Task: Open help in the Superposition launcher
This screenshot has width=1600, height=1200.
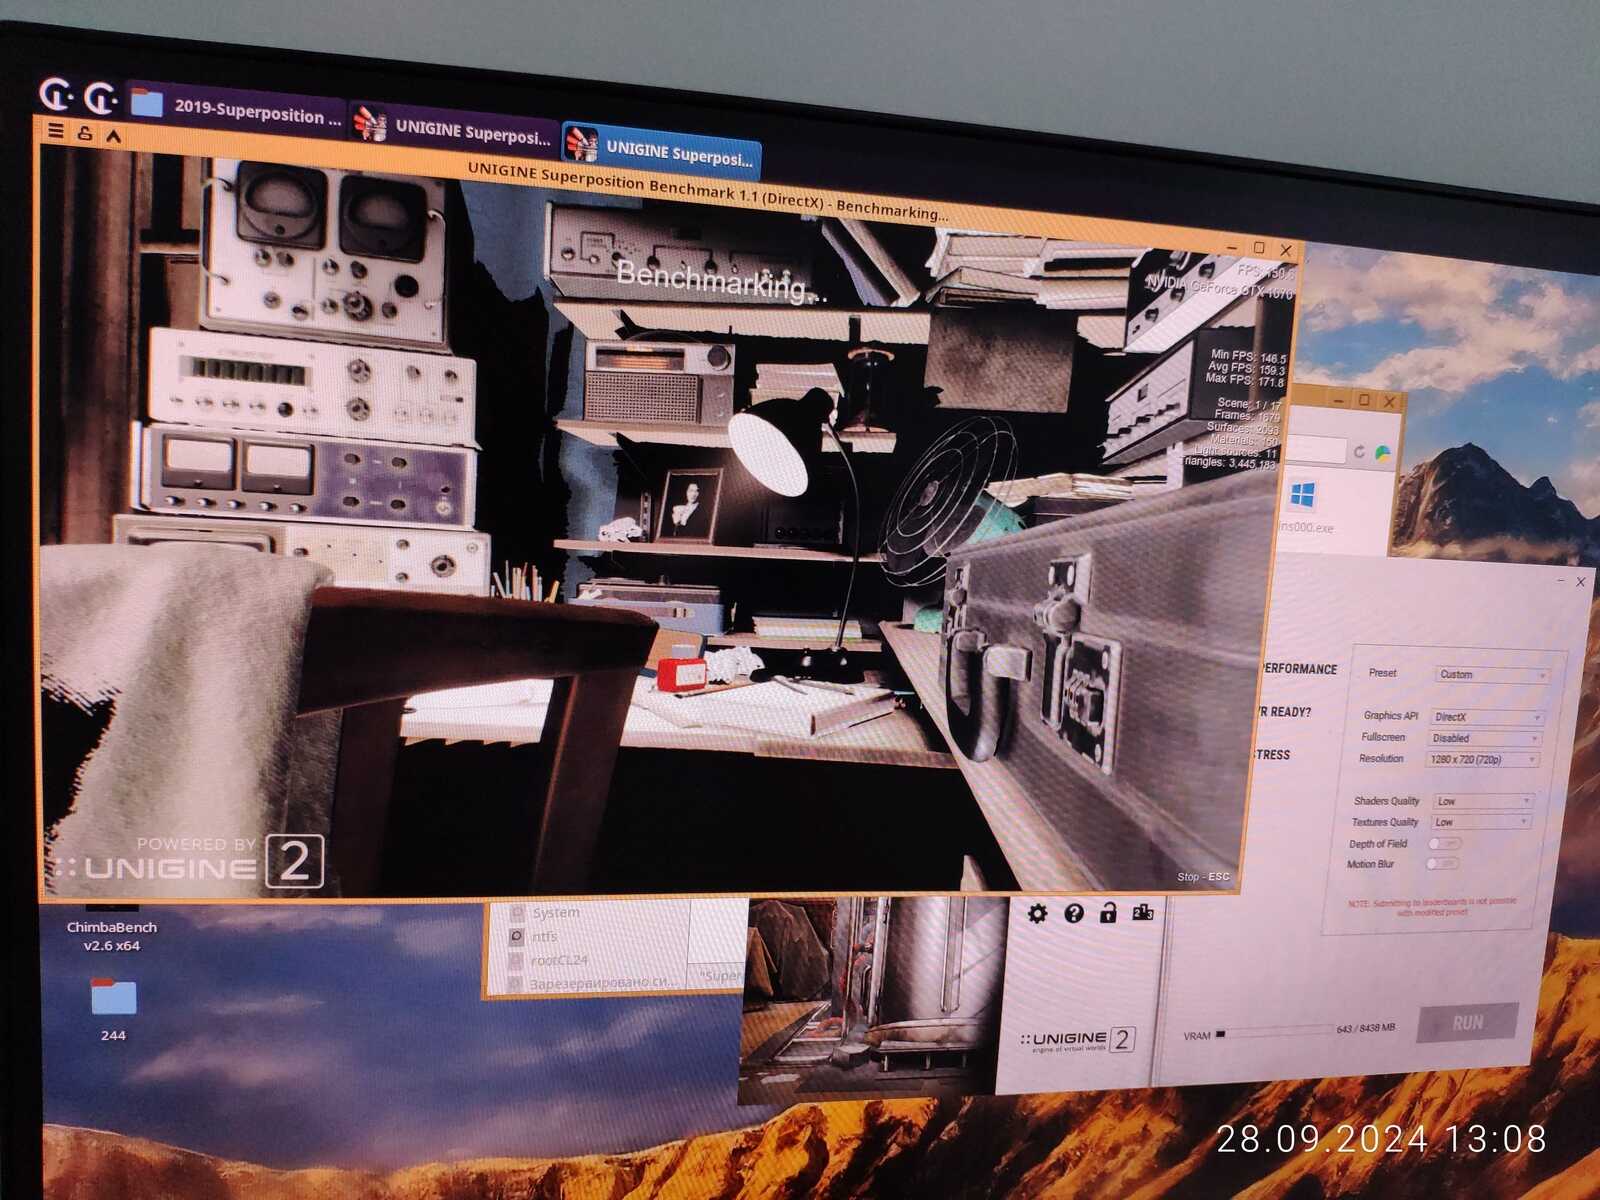Action: click(x=1073, y=912)
